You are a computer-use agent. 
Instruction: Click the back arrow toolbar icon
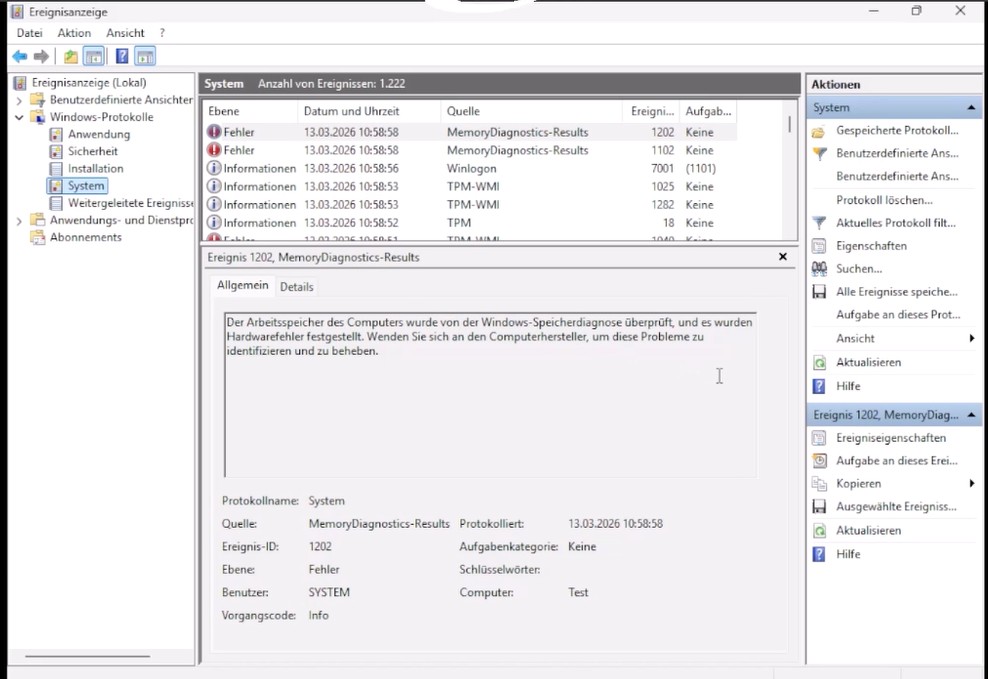pos(20,57)
